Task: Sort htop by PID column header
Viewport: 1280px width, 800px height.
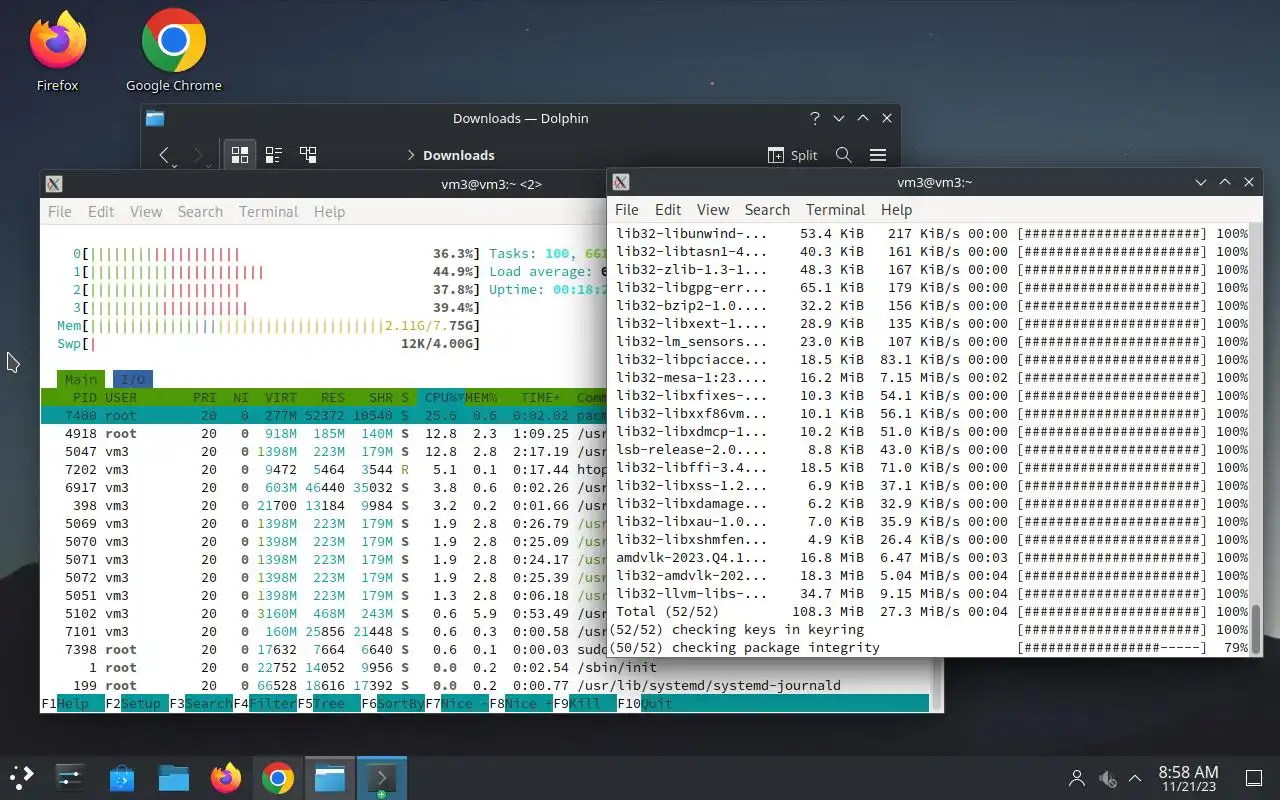Action: click(85, 397)
